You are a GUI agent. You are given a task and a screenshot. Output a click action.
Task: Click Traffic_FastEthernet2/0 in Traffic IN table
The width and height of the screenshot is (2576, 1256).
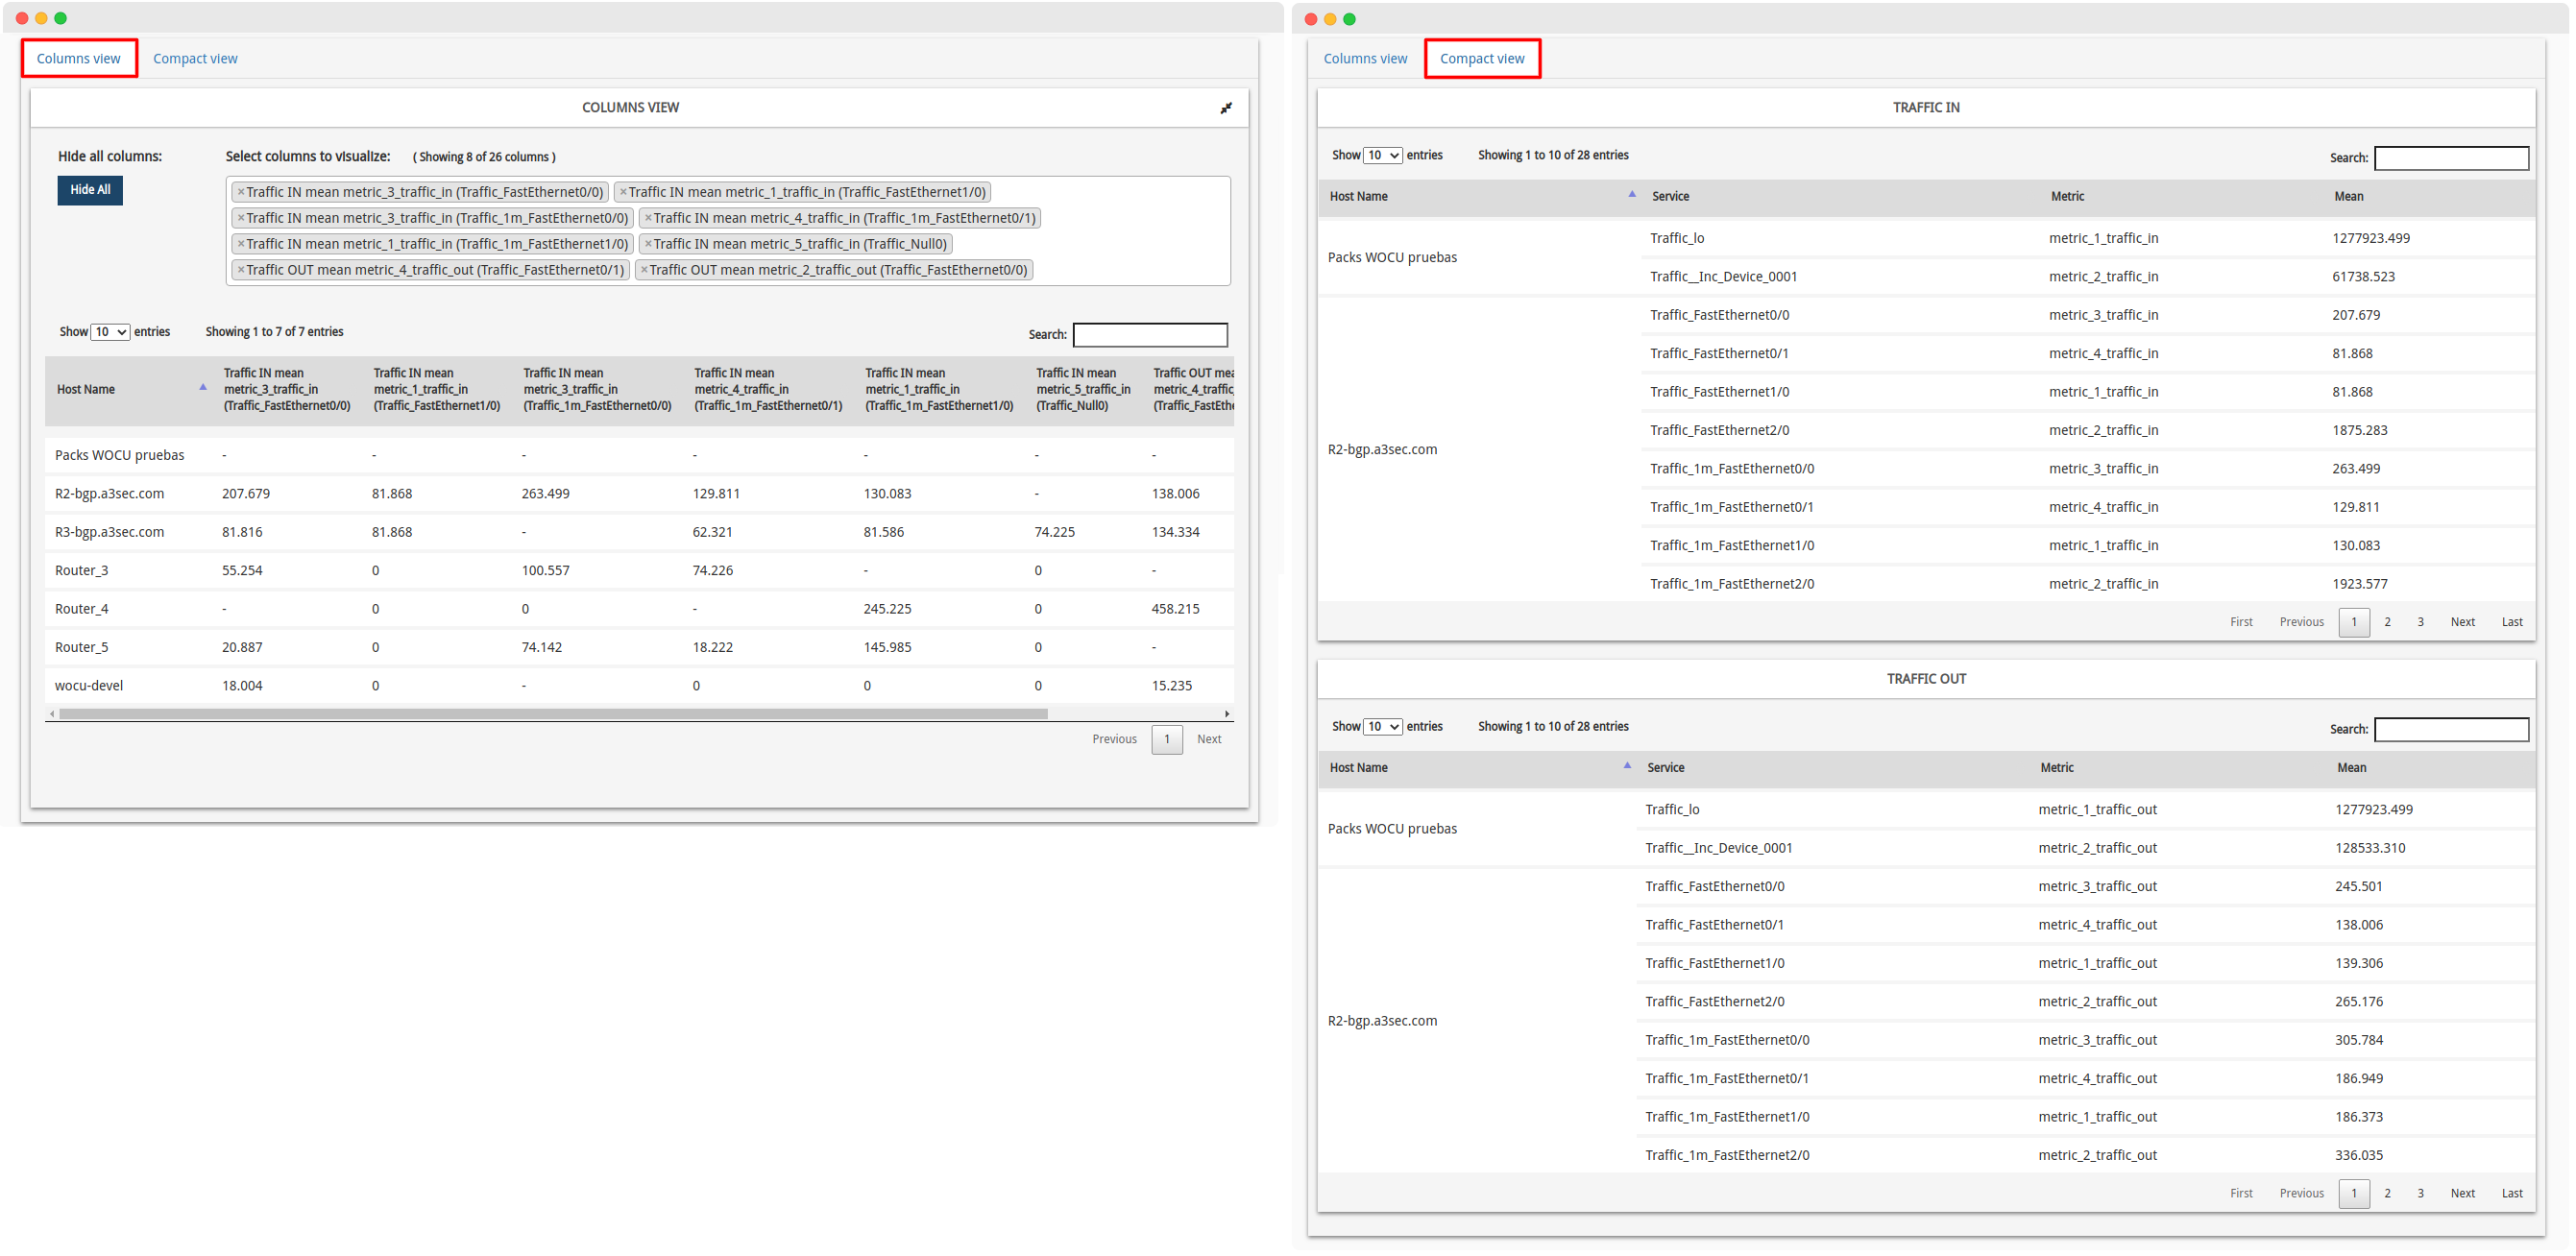(1719, 431)
